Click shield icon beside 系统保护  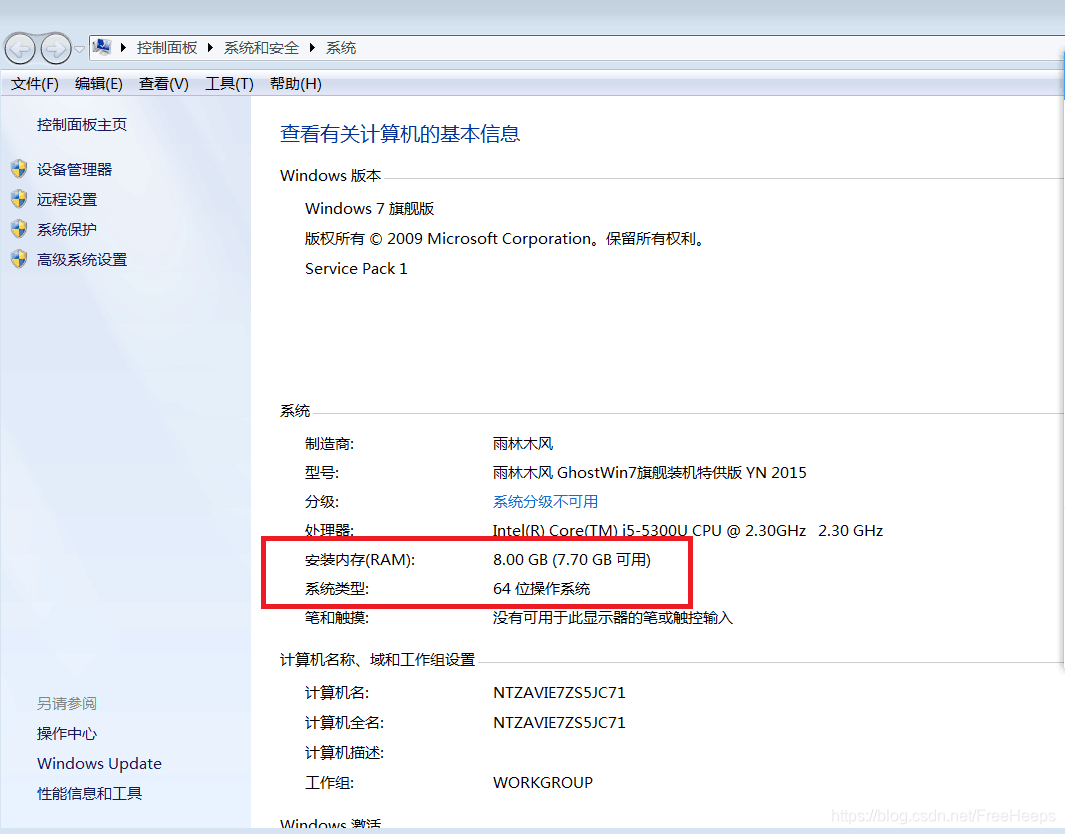click(x=19, y=228)
